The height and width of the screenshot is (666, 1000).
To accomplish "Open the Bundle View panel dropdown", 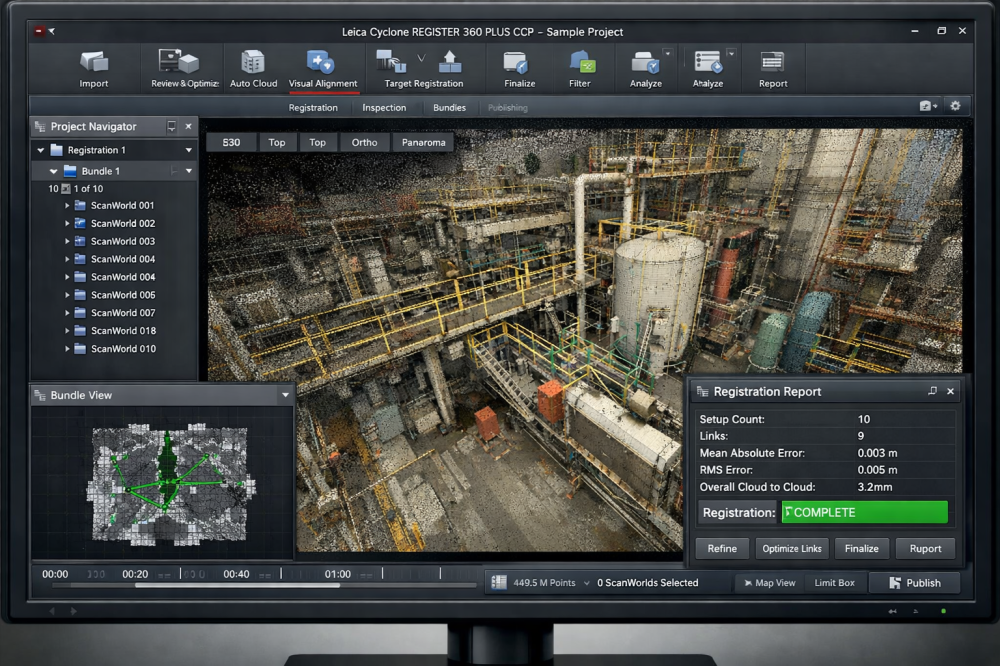I will click(x=285, y=395).
